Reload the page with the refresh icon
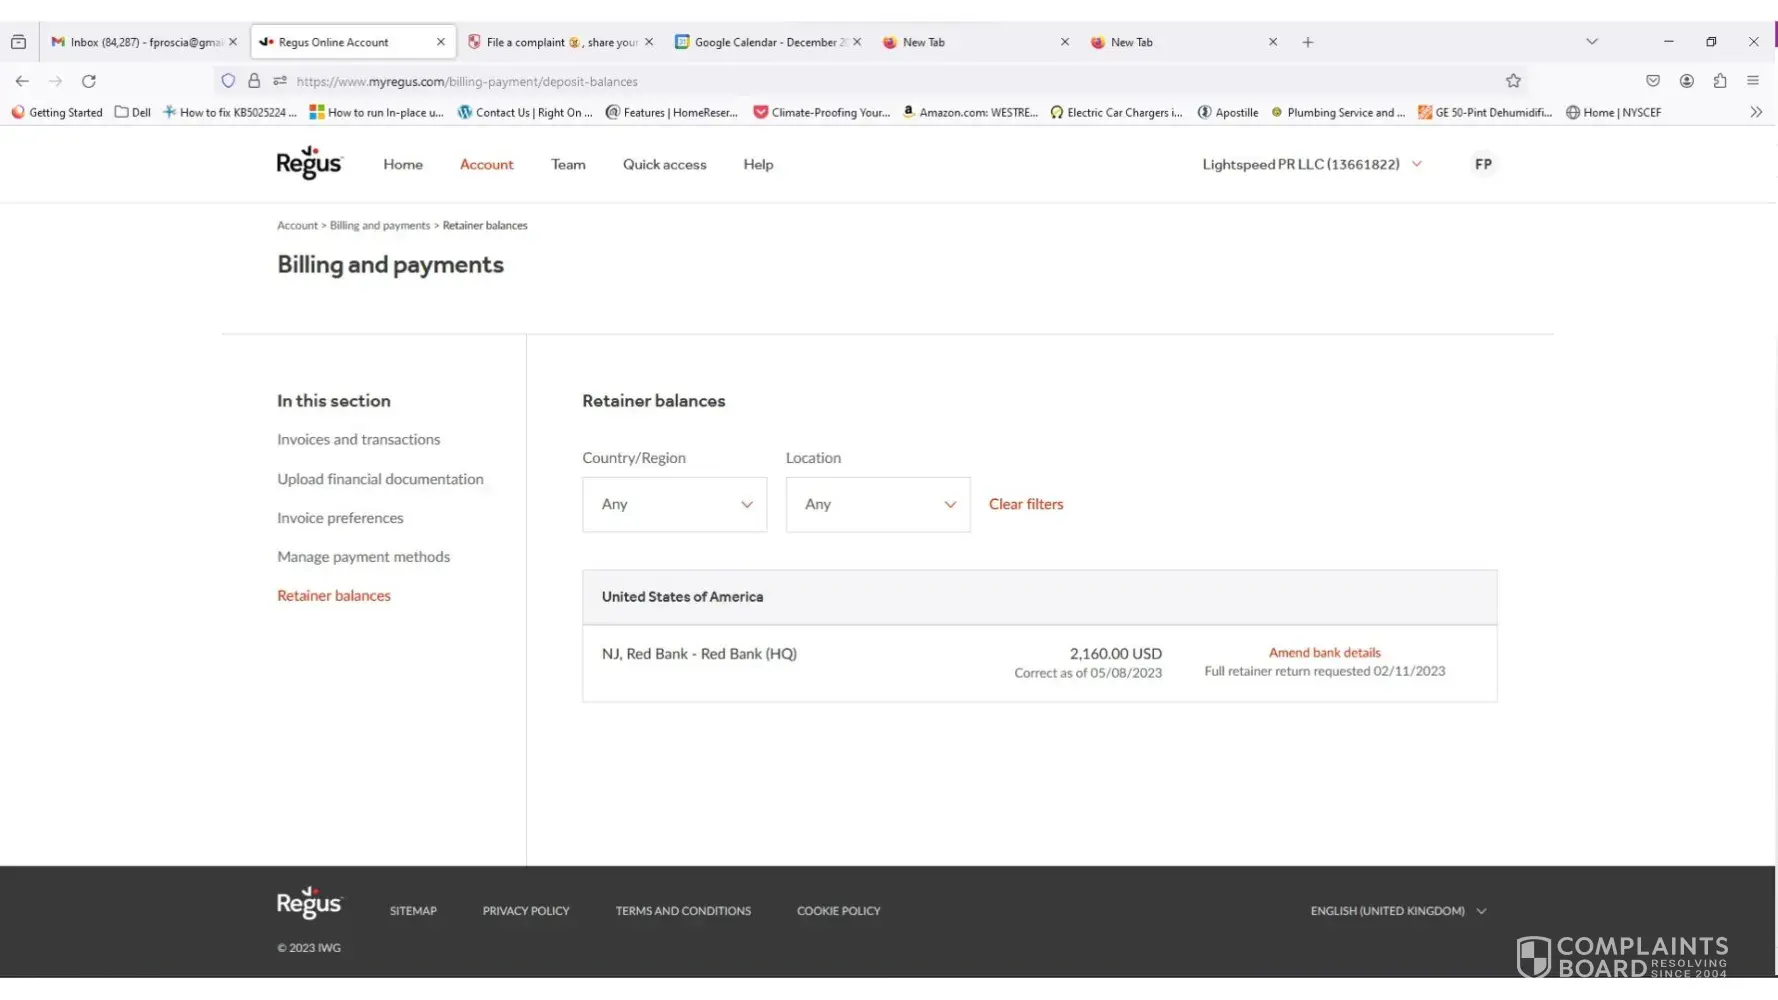This screenshot has height=1000, width=1778. [x=89, y=81]
